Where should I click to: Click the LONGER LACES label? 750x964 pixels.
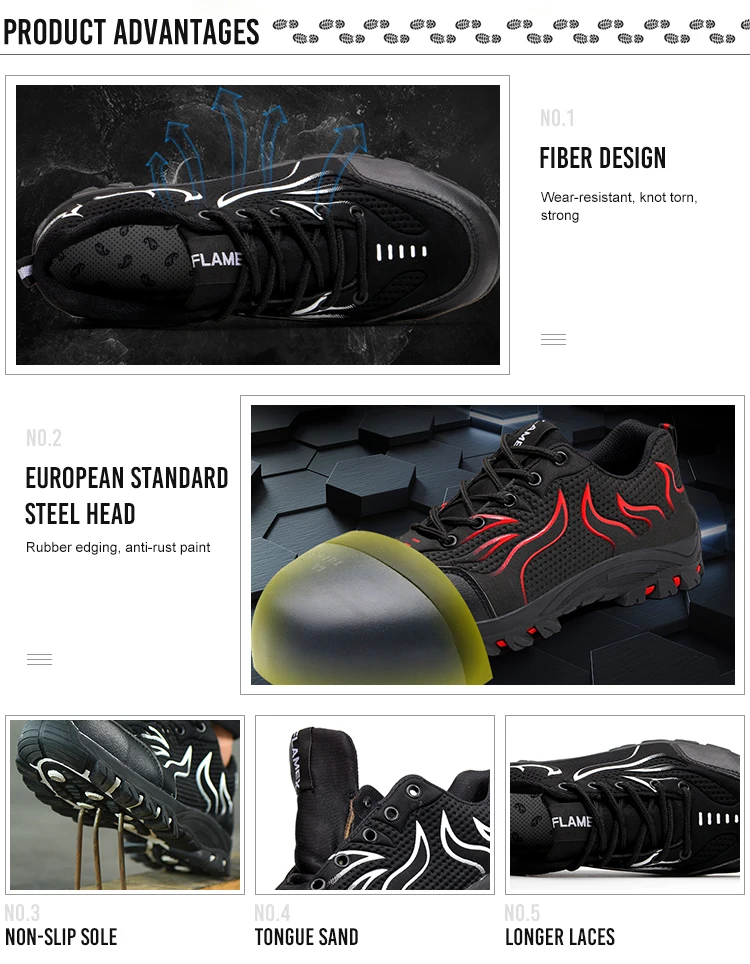[560, 937]
